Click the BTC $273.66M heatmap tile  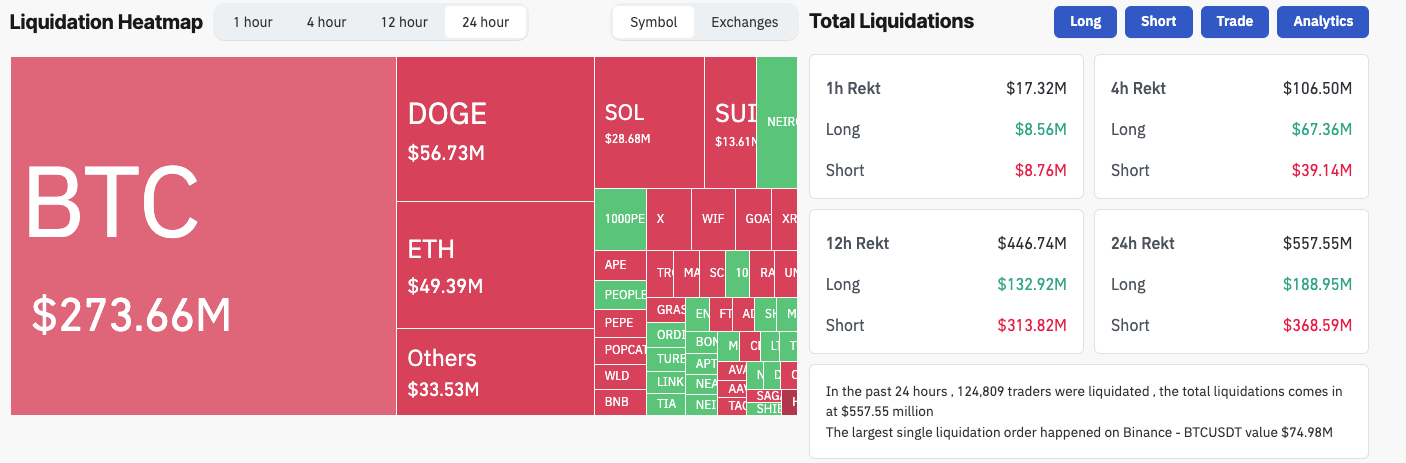pyautogui.click(x=204, y=236)
